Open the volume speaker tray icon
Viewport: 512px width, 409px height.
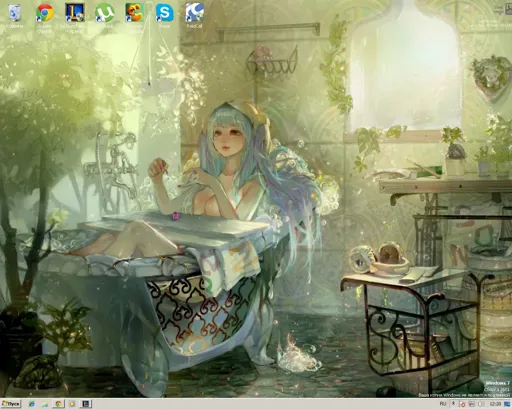(481, 404)
